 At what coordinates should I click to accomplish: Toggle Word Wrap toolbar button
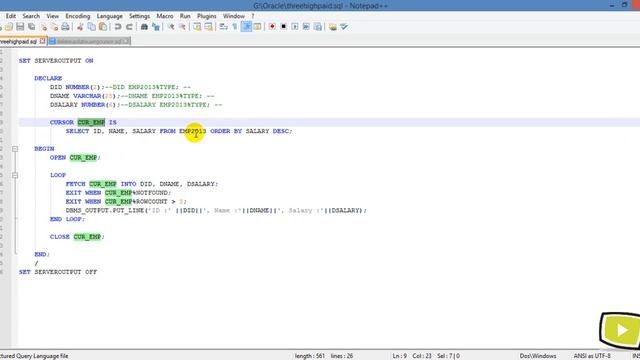[223, 27]
